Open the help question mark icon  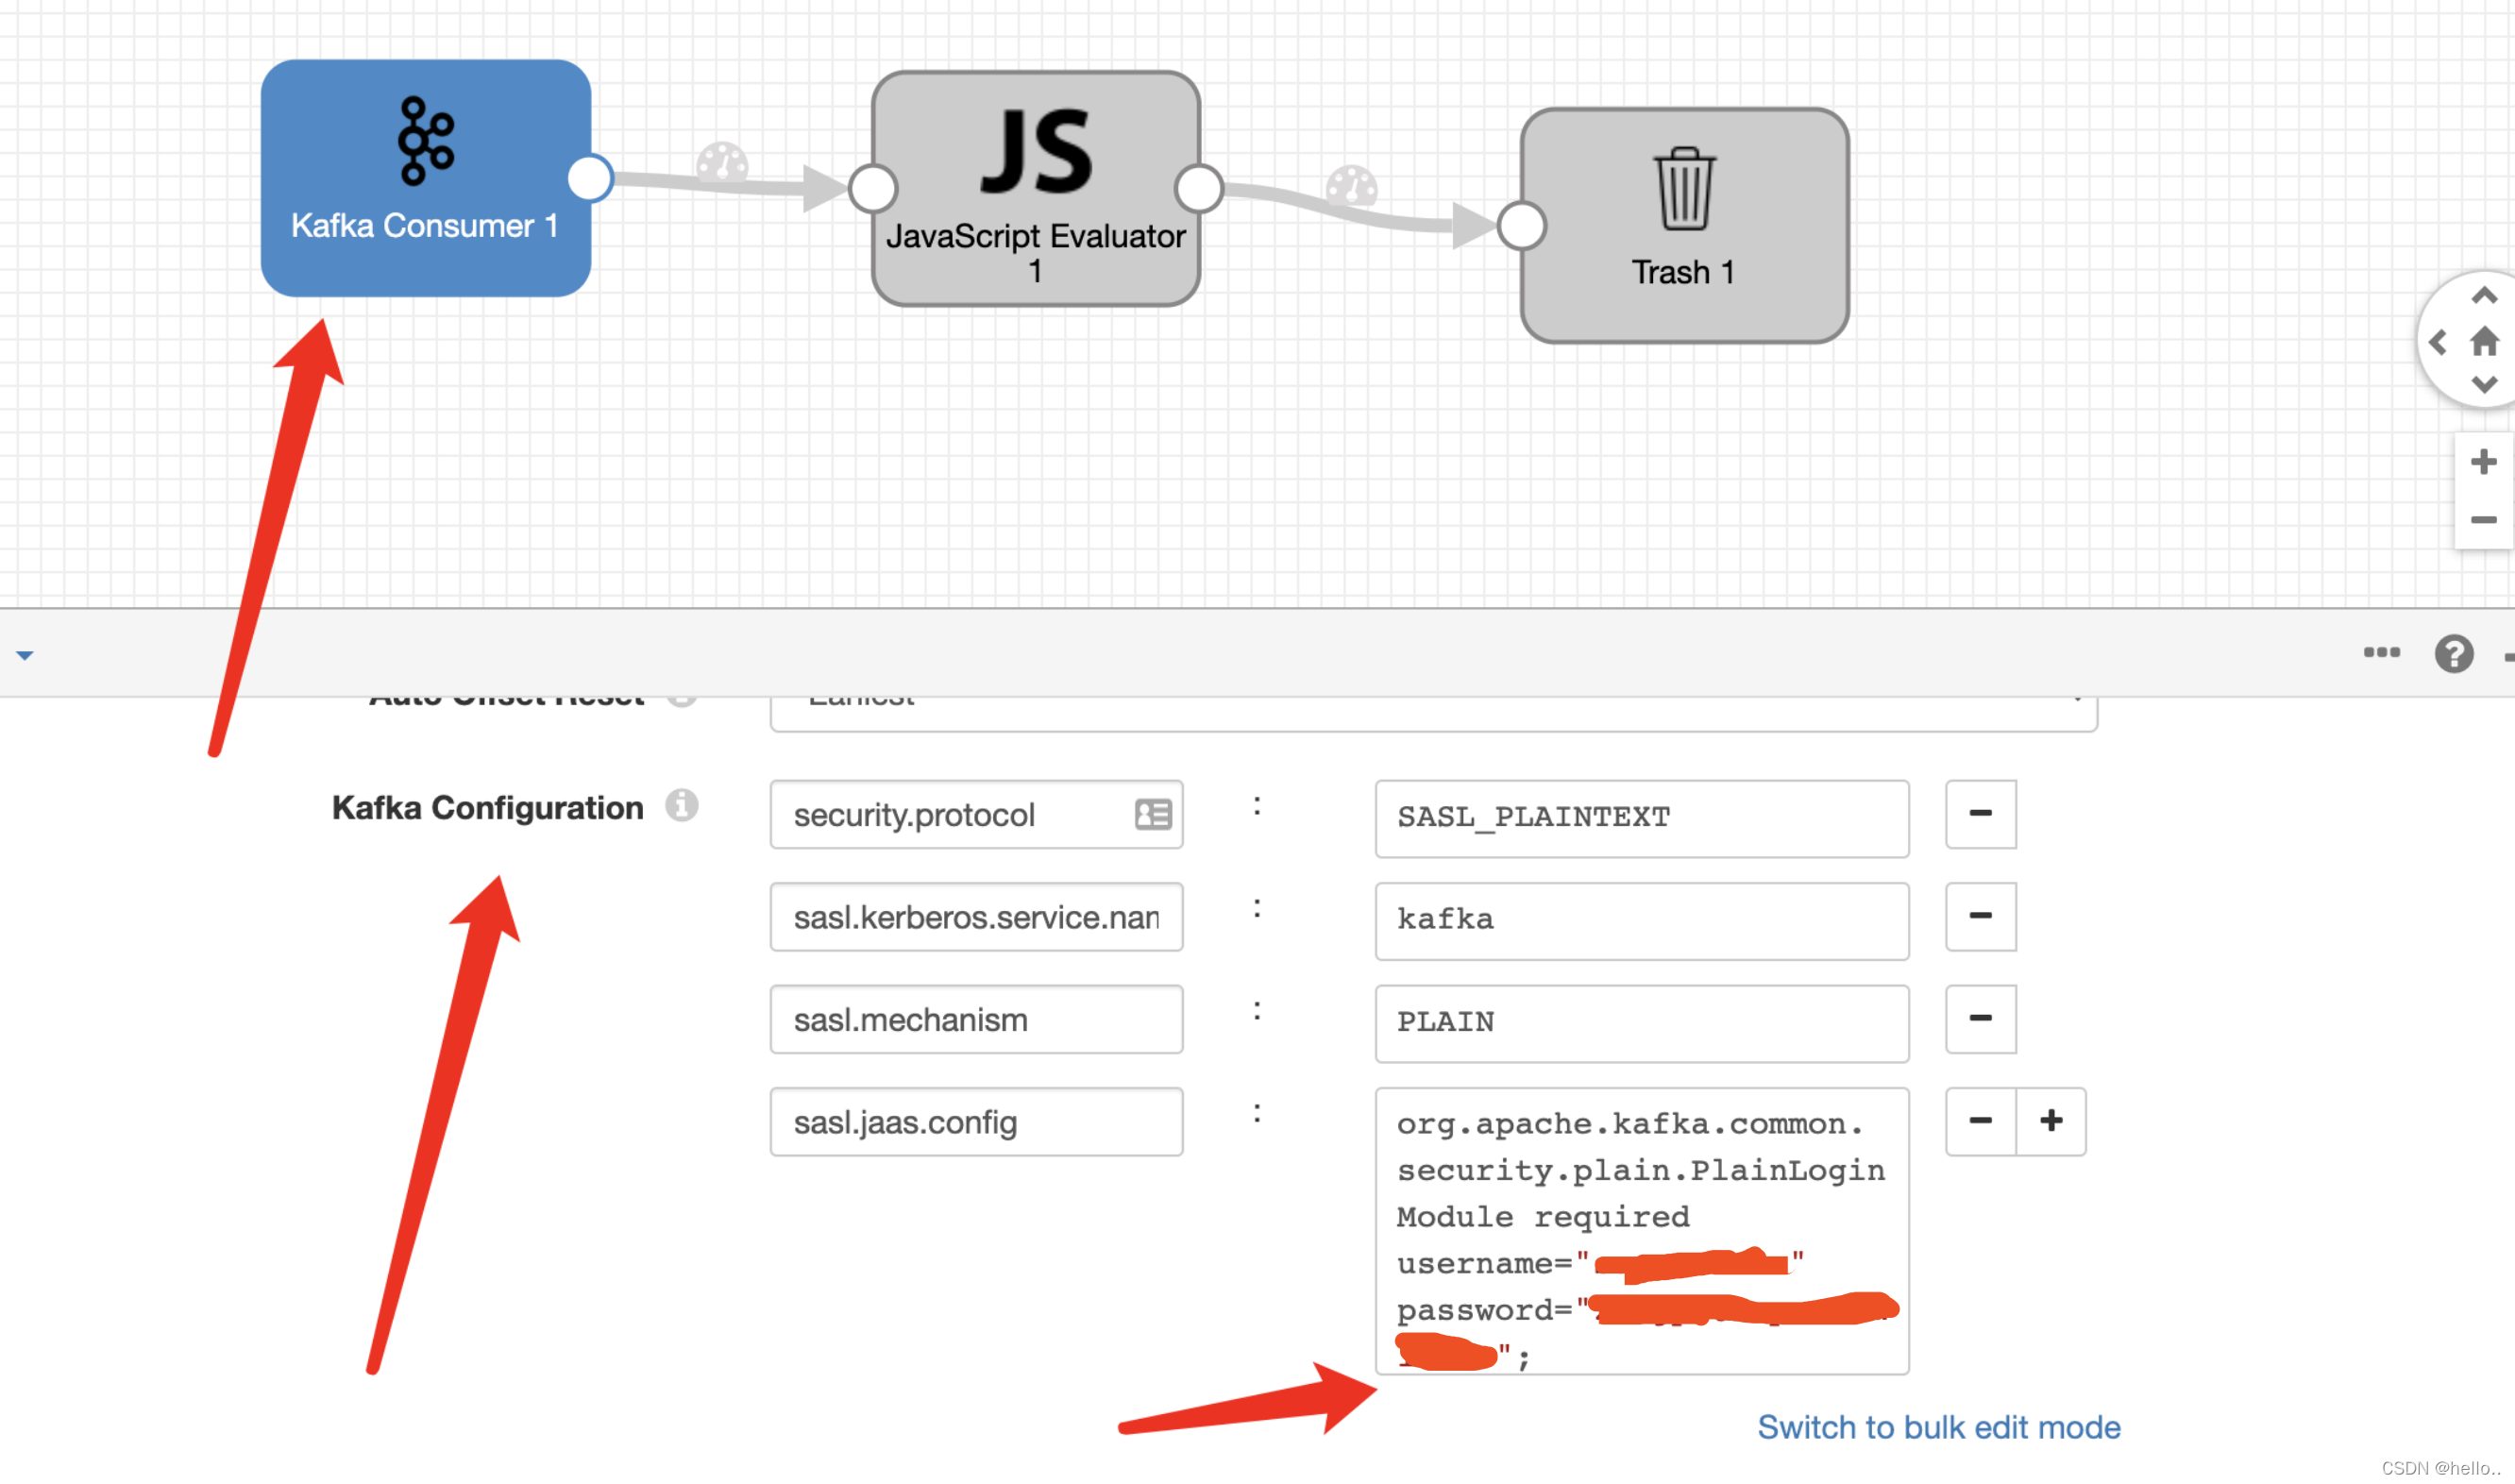tap(2453, 654)
